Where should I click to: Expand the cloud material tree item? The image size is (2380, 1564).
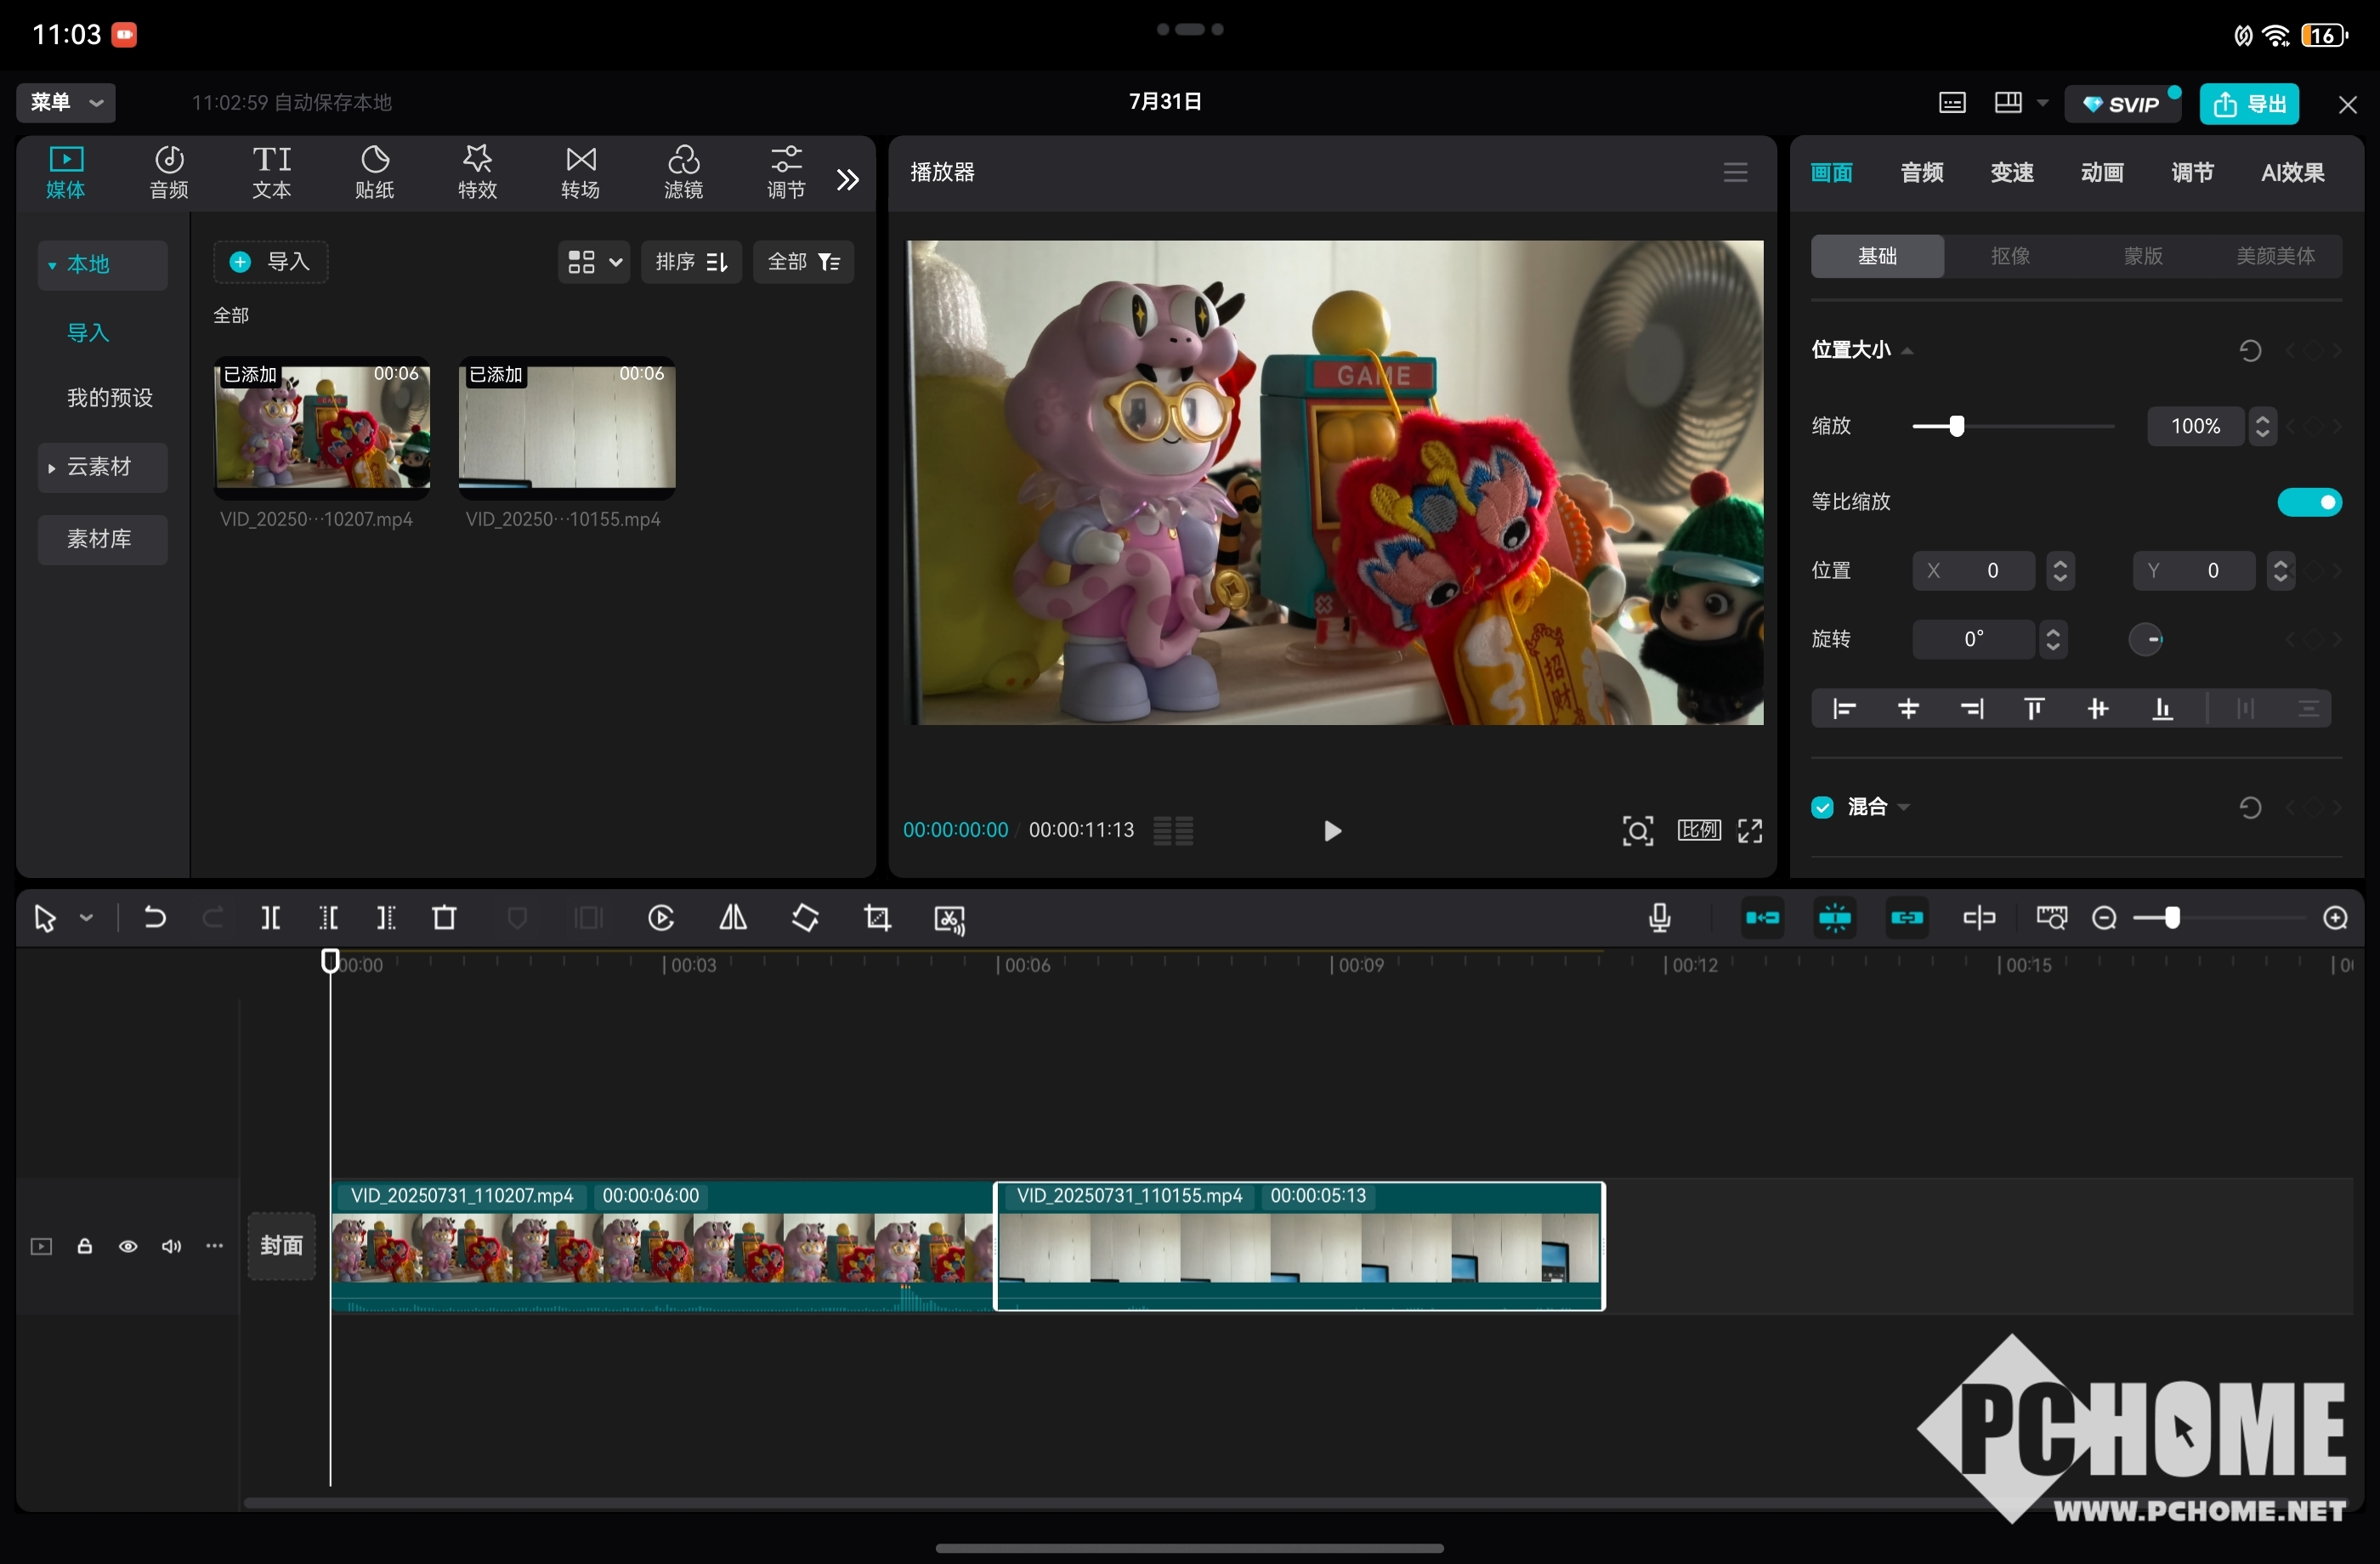click(51, 468)
